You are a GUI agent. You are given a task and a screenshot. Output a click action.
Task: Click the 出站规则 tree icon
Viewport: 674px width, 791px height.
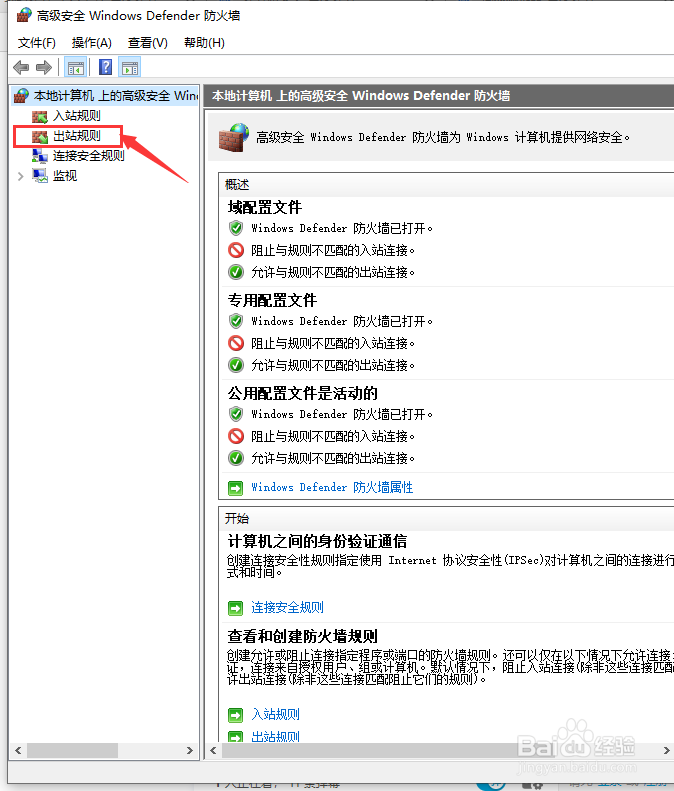coord(40,136)
